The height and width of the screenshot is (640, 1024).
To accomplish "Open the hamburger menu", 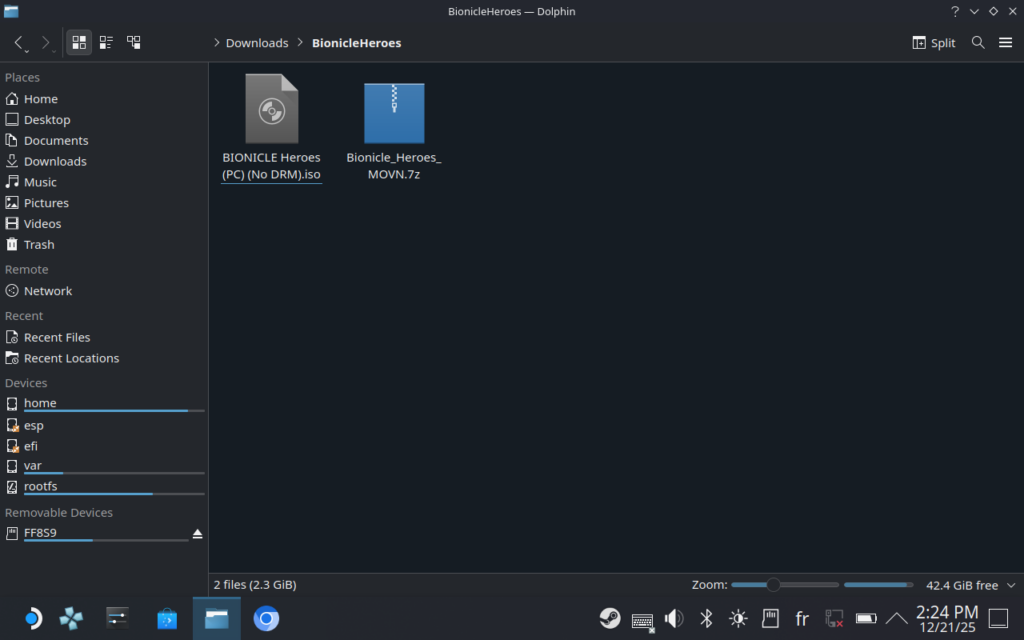I will (x=1005, y=43).
